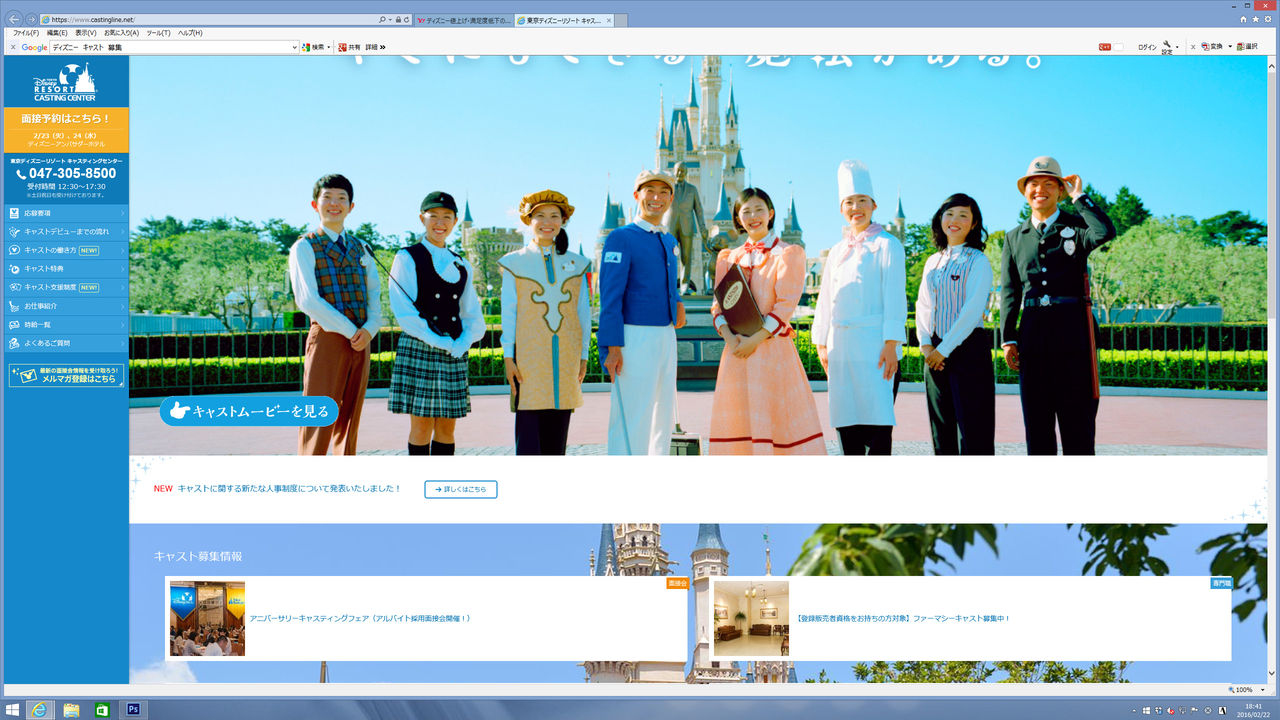This screenshot has height=720, width=1280.
Task: Click the Internet Explorer taskbar icon
Action: (40, 709)
